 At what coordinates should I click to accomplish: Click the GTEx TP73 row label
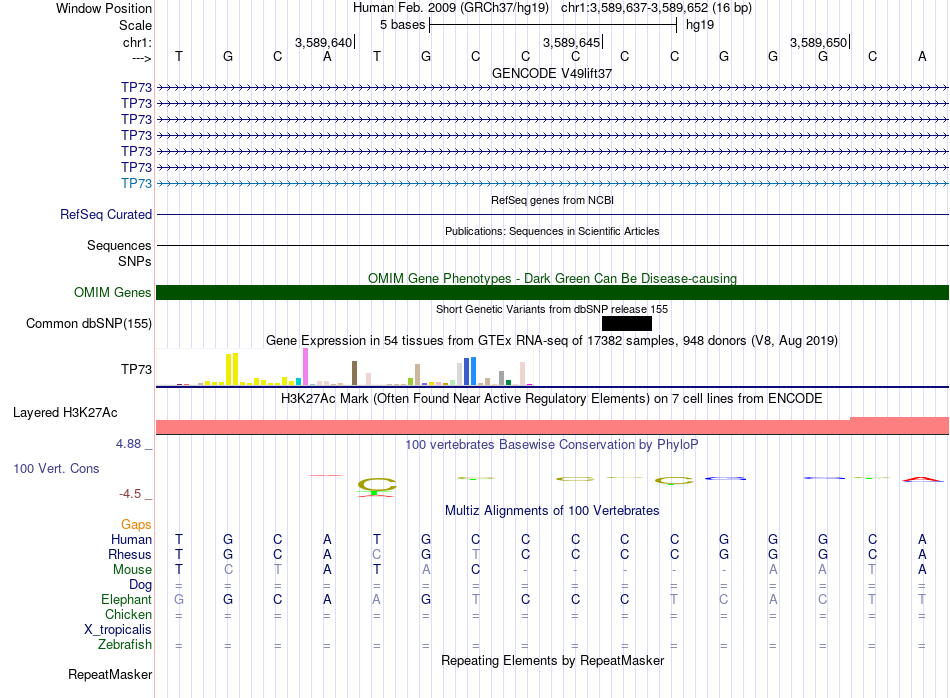(136, 370)
